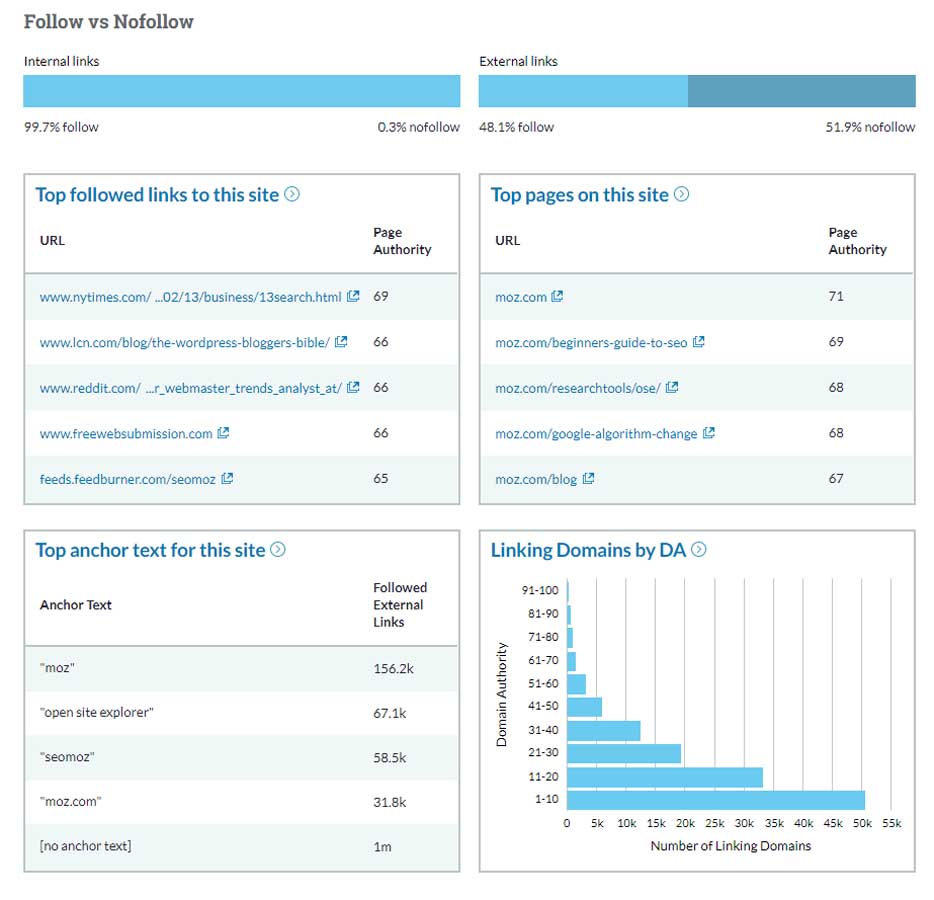
Task: Click the 67.1k followed links value
Action: [390, 713]
